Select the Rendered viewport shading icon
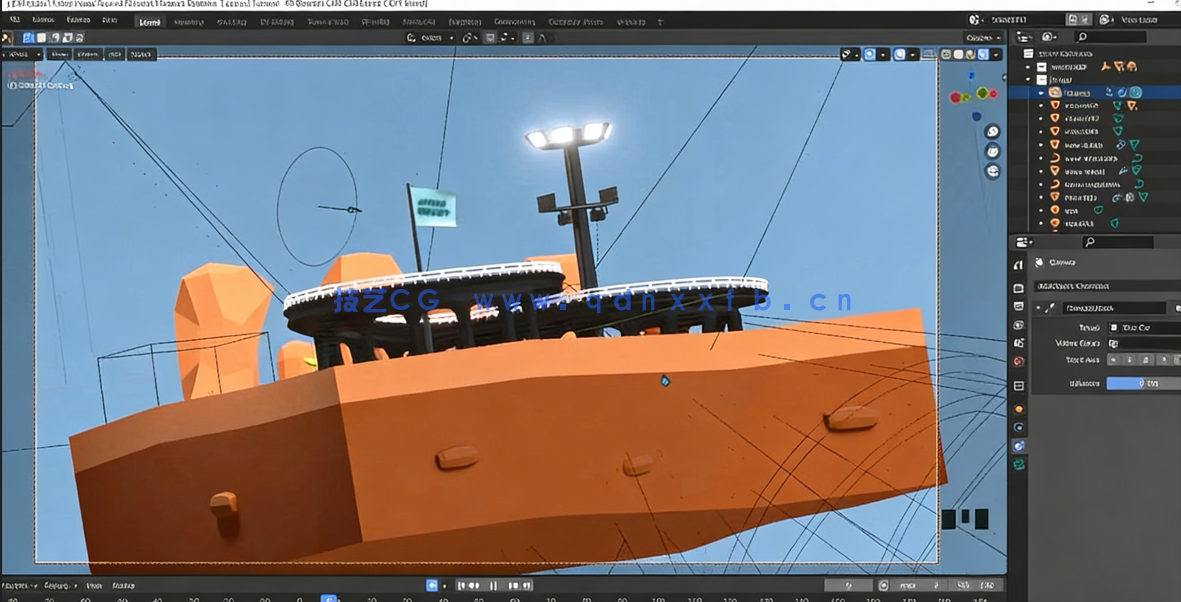Image resolution: width=1181 pixels, height=602 pixels. click(982, 55)
